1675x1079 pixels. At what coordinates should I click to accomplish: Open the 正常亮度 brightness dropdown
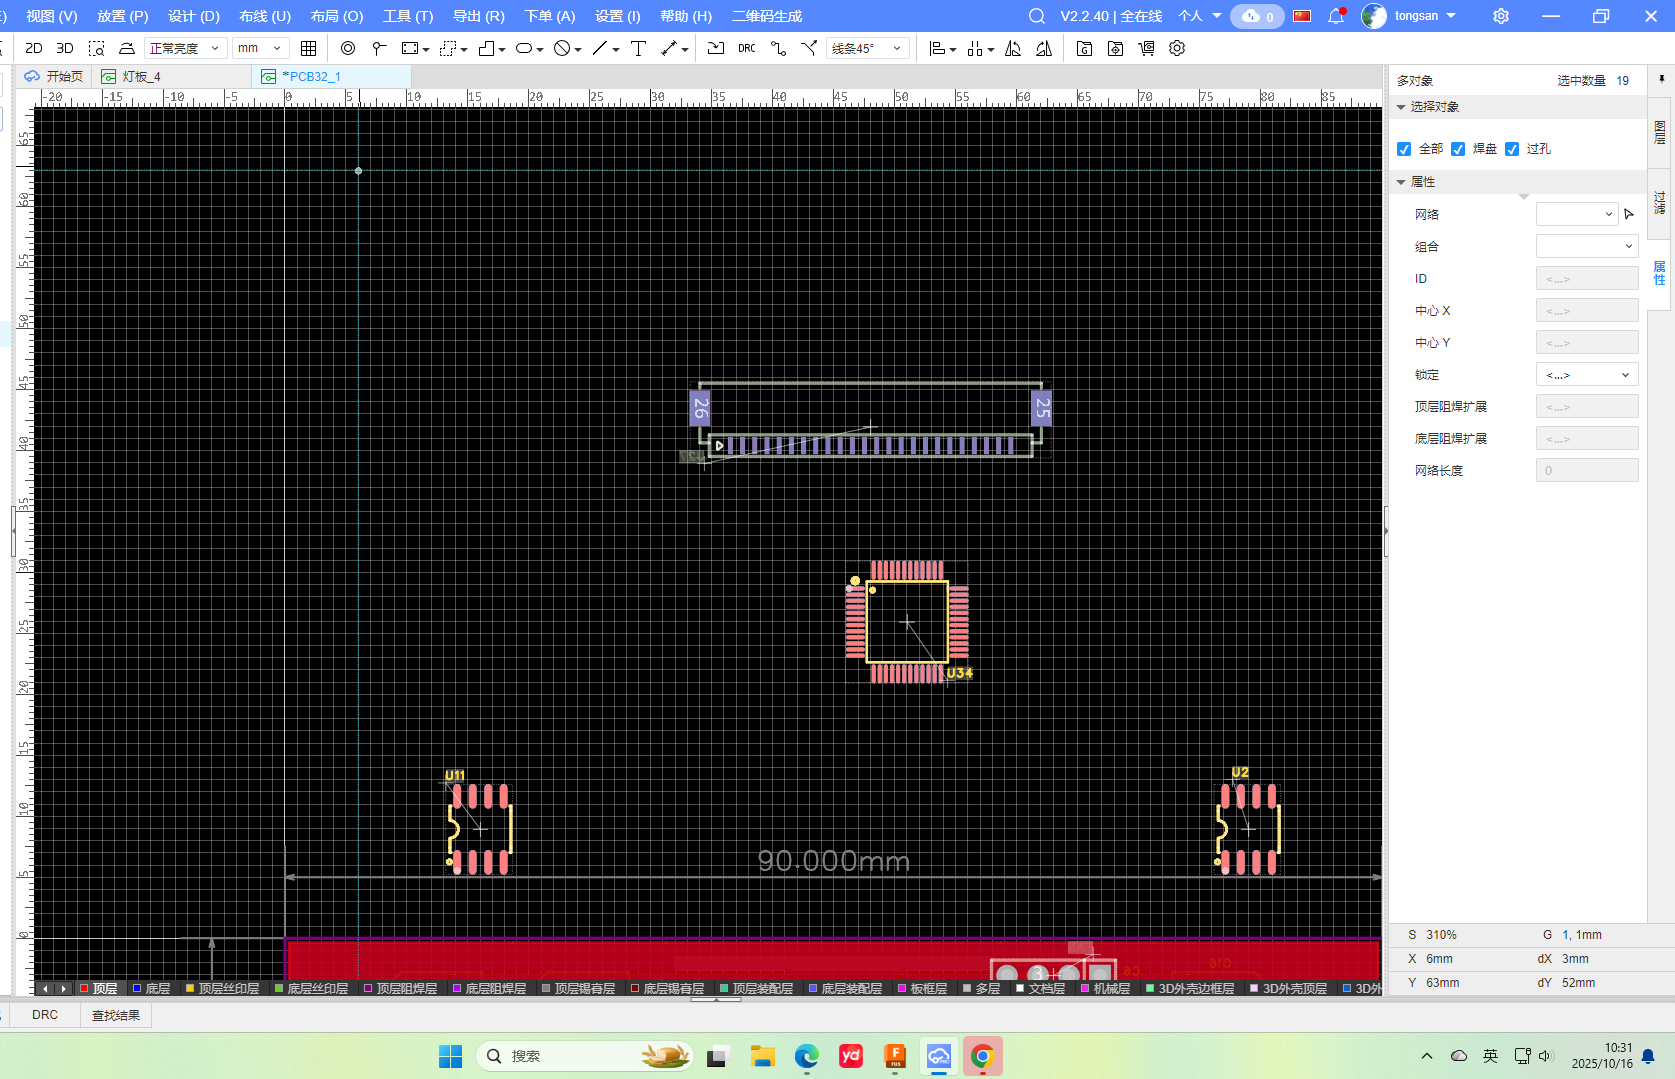(185, 48)
